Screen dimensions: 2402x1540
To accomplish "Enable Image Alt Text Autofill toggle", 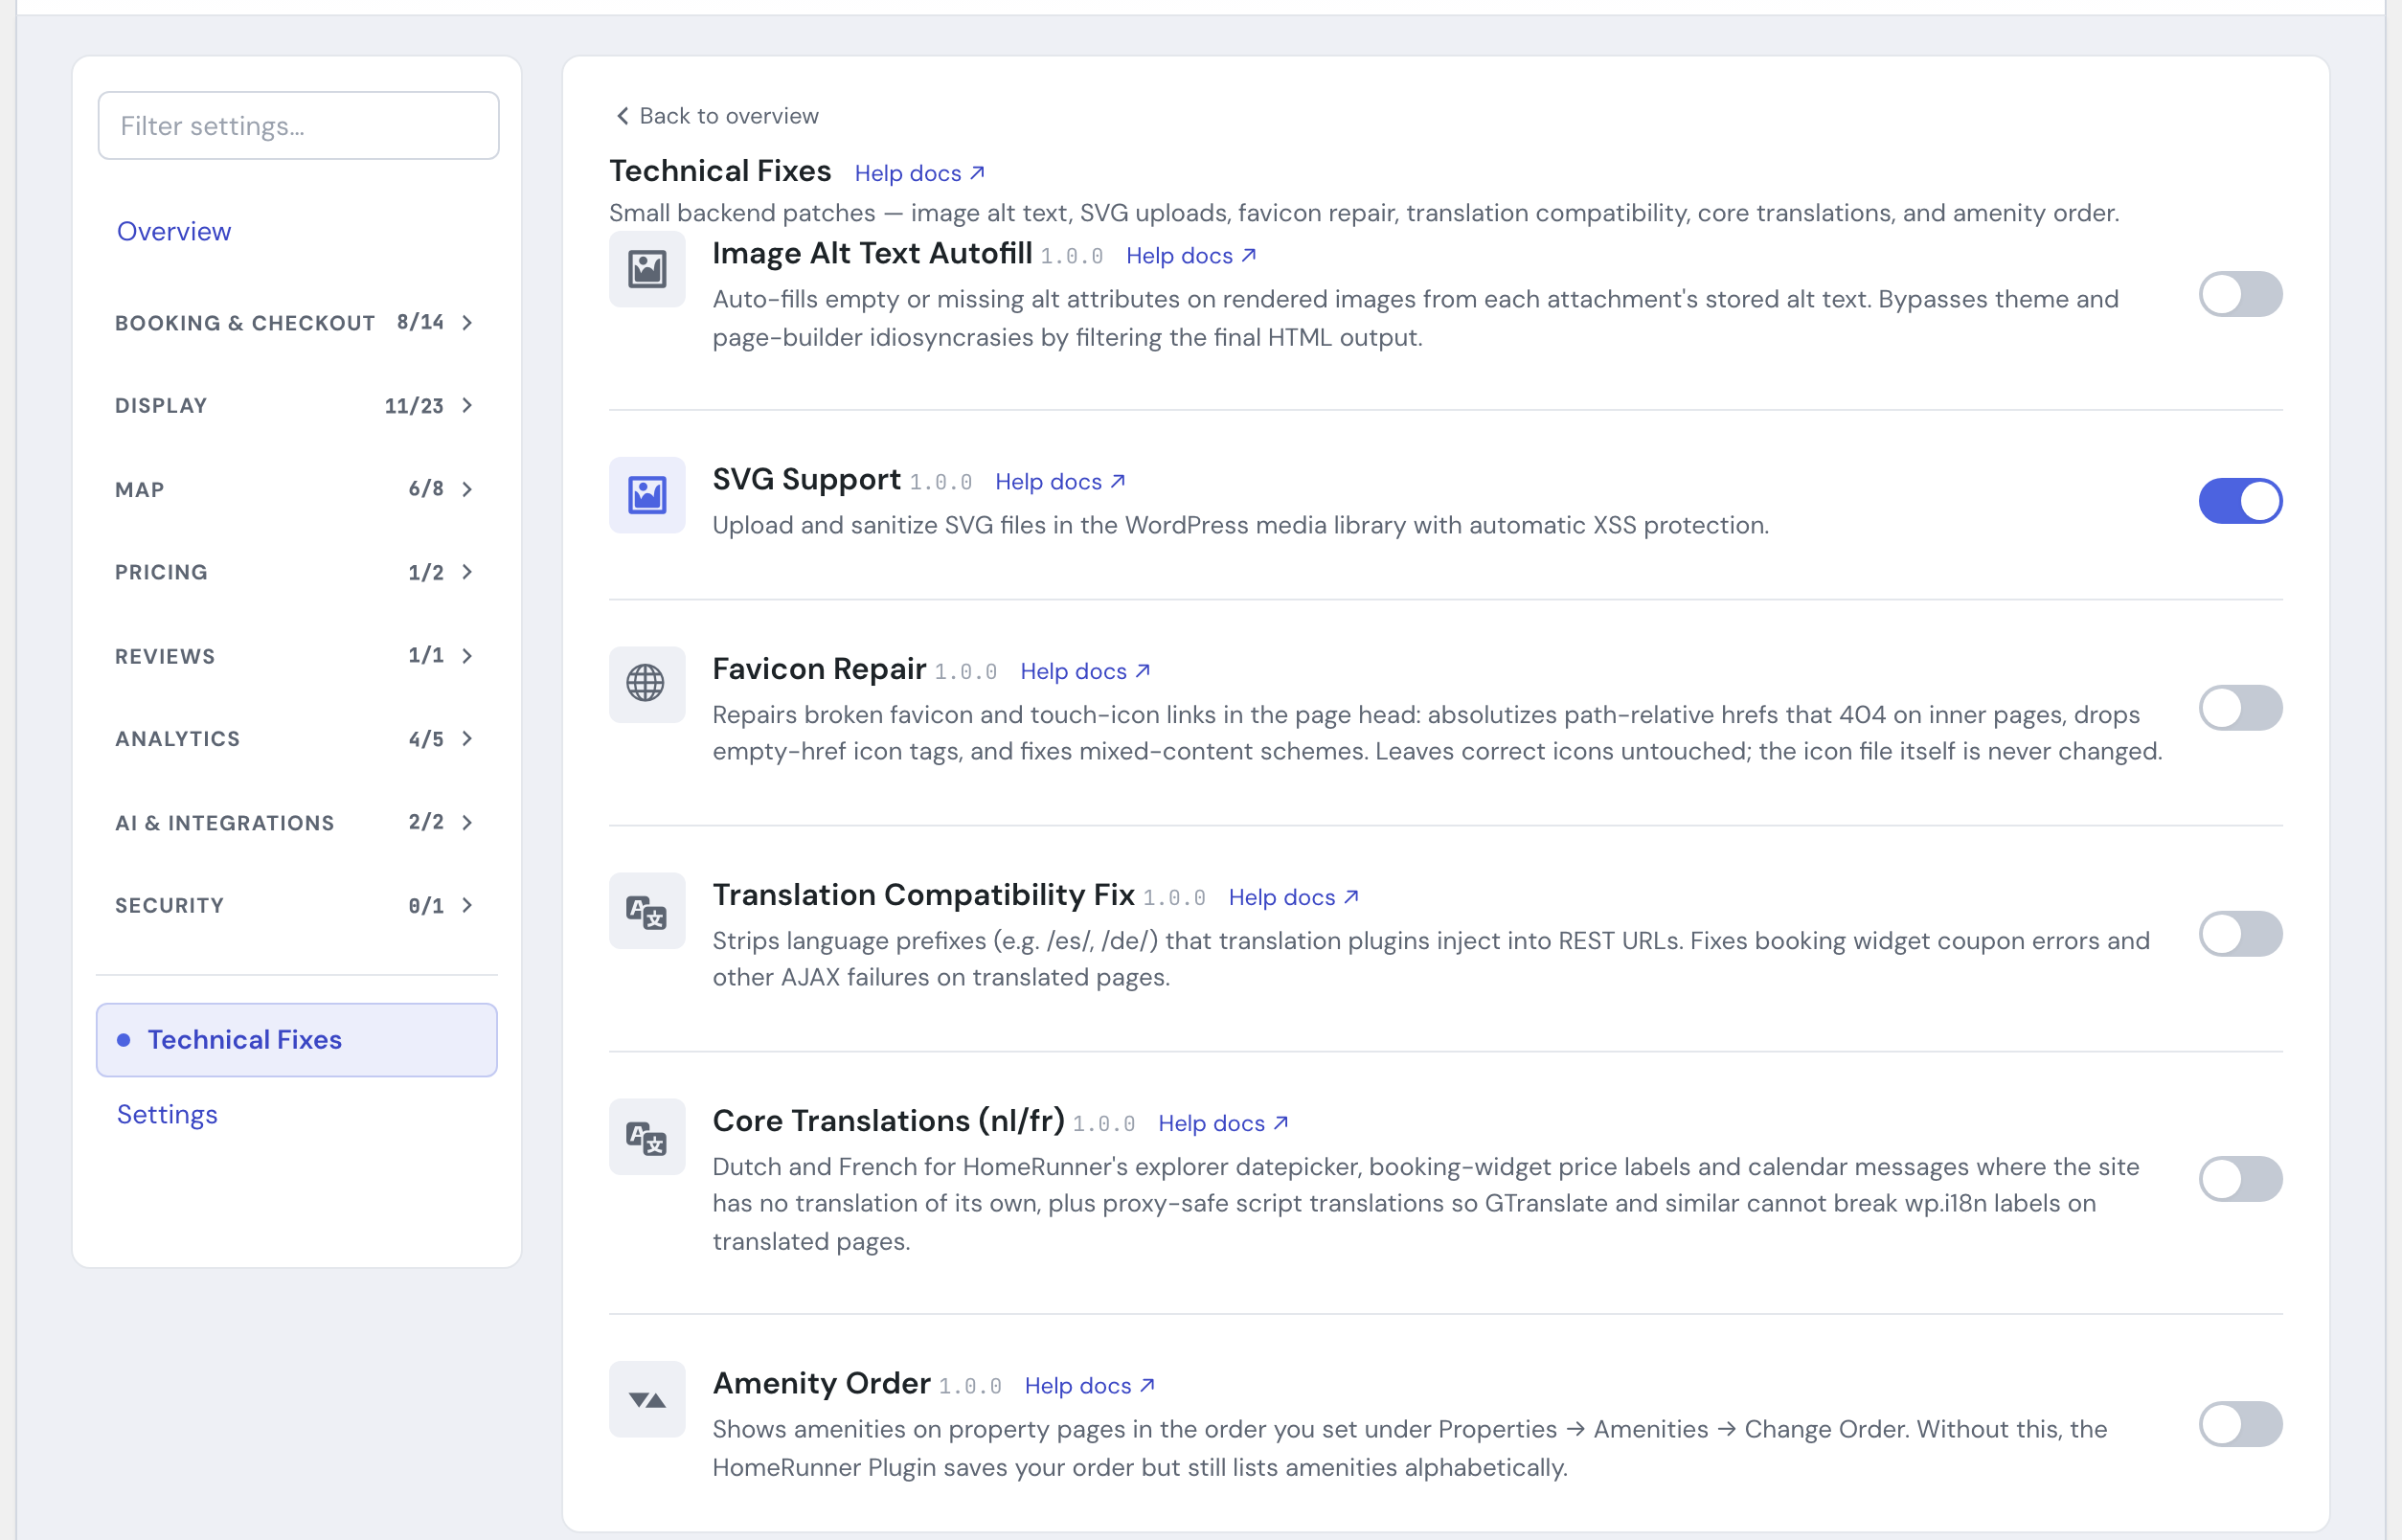I will pyautogui.click(x=2240, y=294).
